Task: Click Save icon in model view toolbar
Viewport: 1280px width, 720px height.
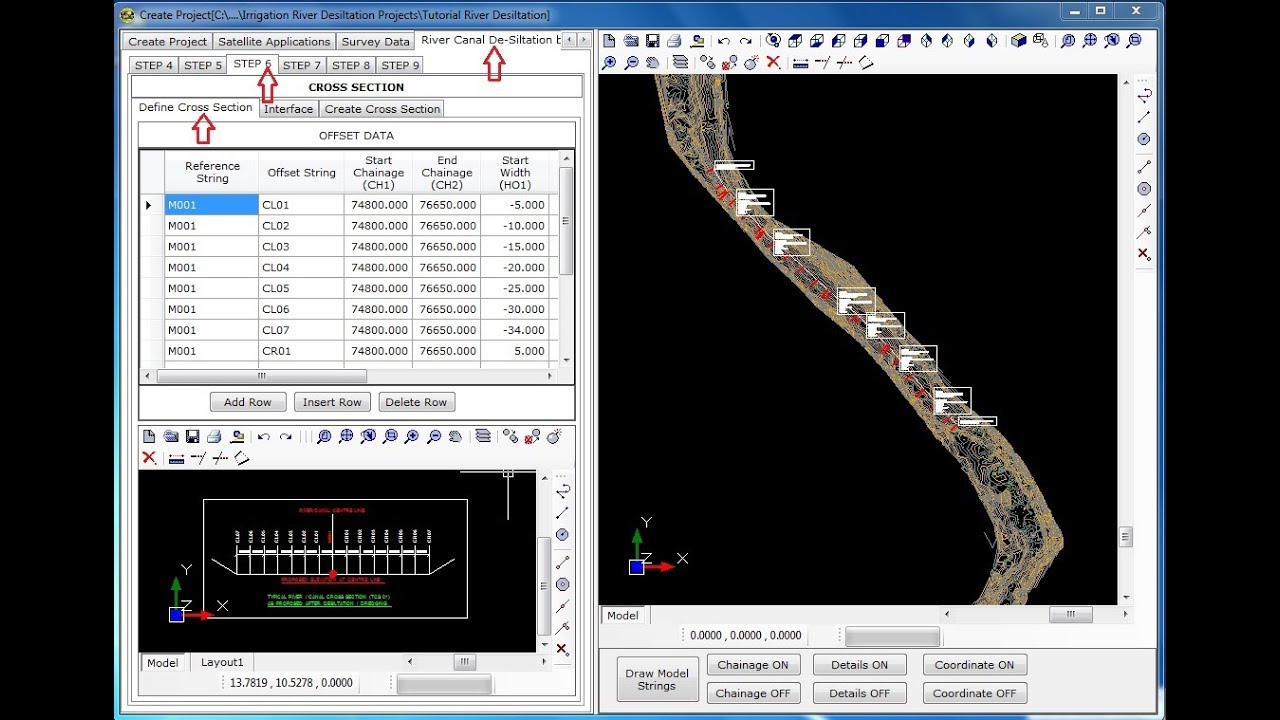Action: [652, 41]
